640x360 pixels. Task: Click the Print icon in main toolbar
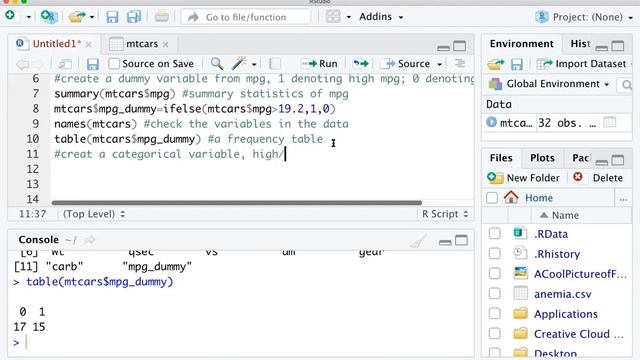[162, 17]
